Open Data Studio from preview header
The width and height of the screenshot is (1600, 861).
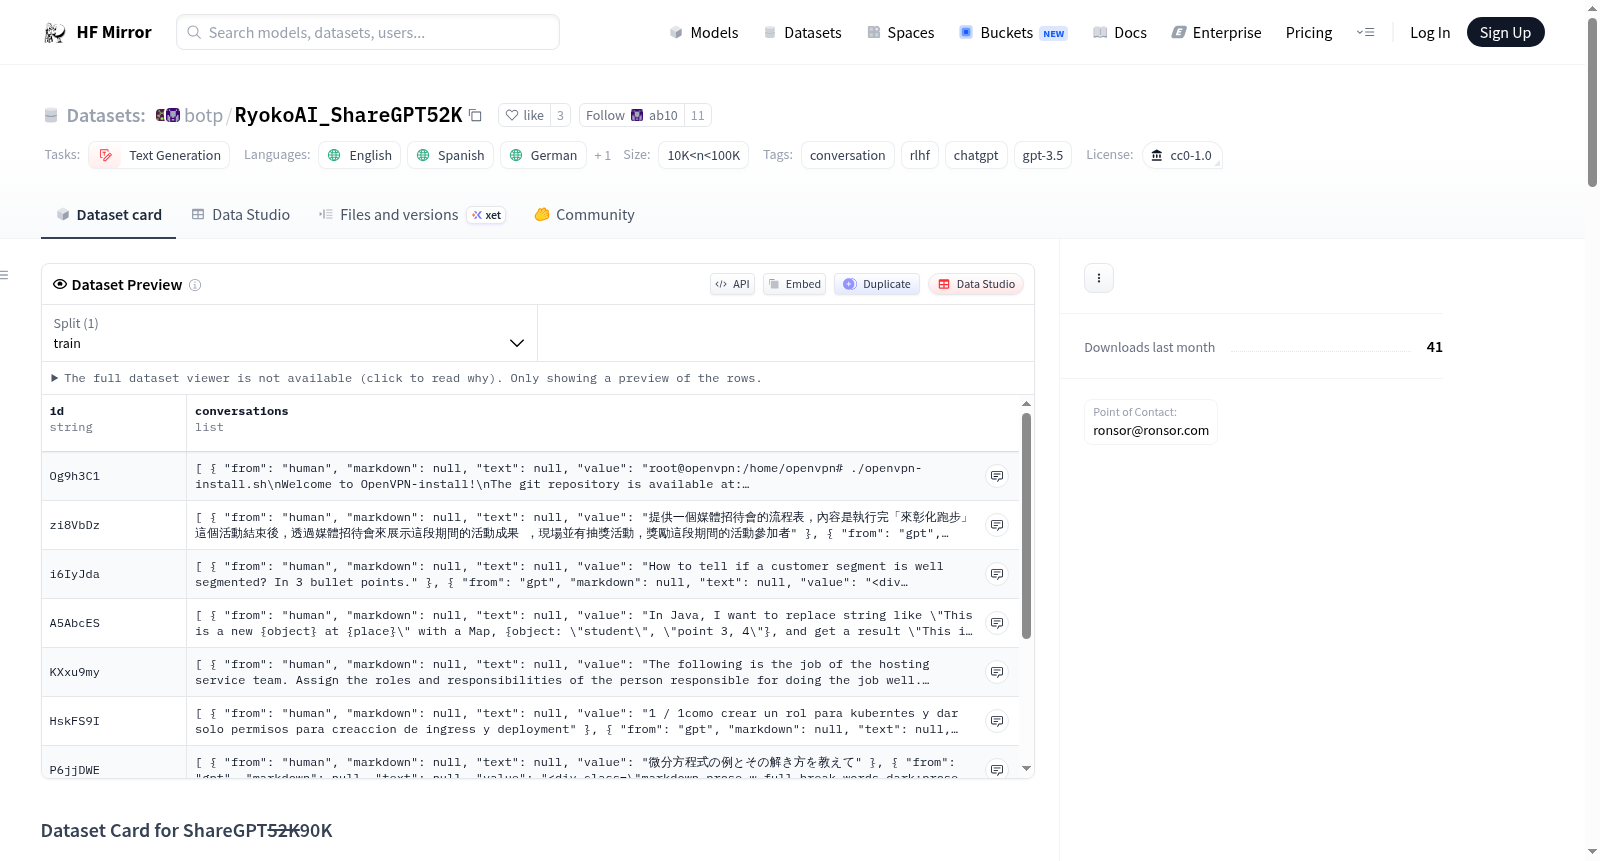tap(976, 284)
